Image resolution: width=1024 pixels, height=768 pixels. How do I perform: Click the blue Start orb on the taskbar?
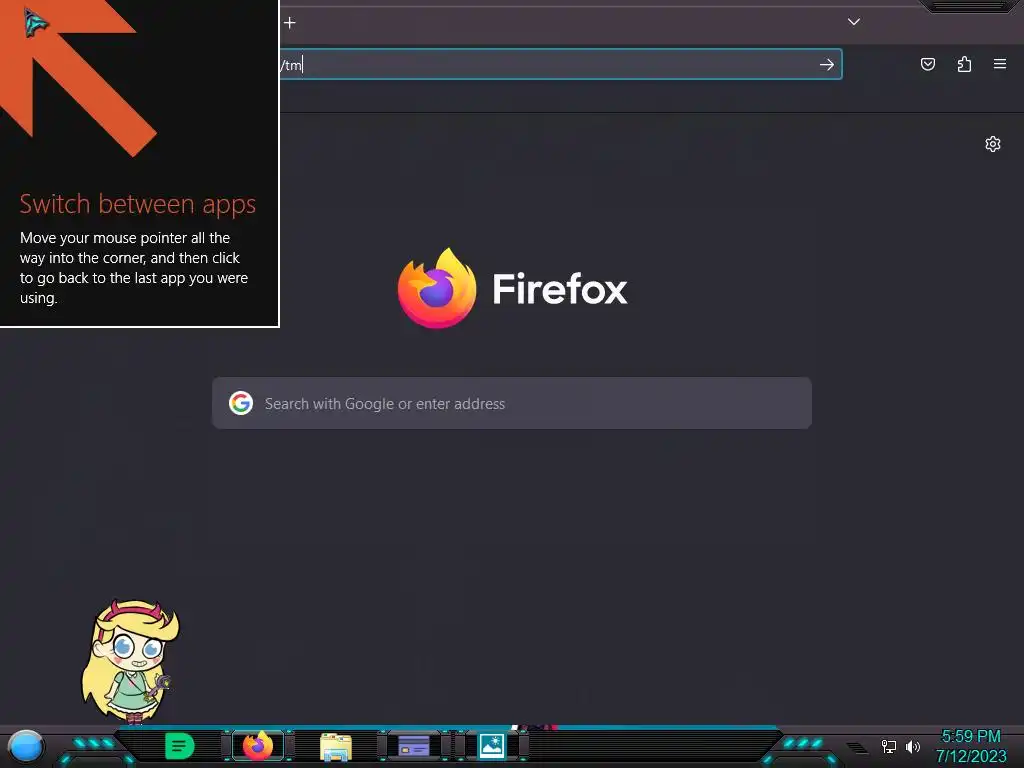(x=26, y=747)
